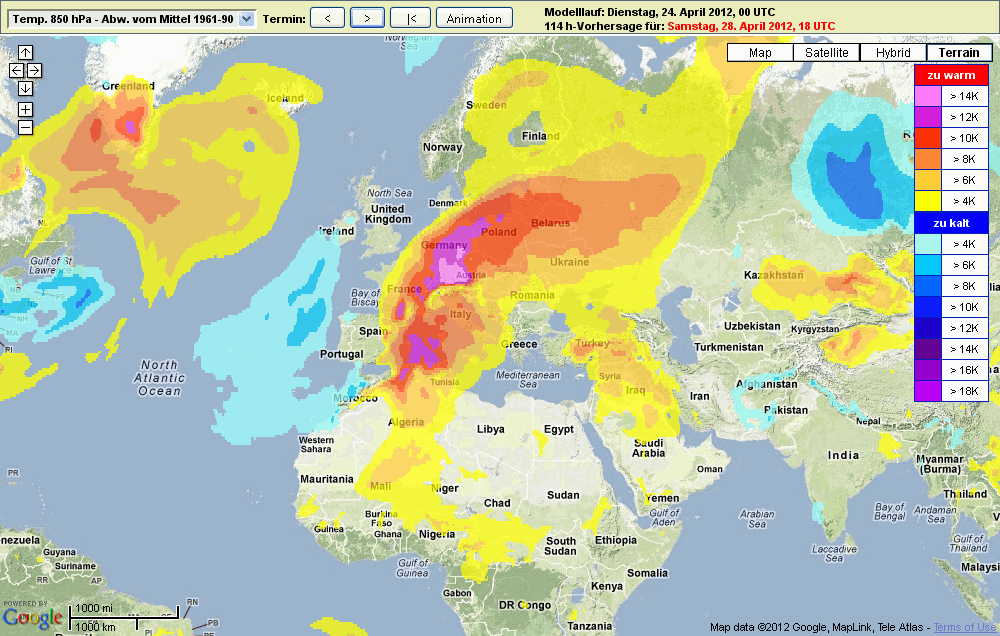Image resolution: width=1000 pixels, height=636 pixels.
Task: Click the North Atlantic Ocean label
Action: click(x=159, y=378)
